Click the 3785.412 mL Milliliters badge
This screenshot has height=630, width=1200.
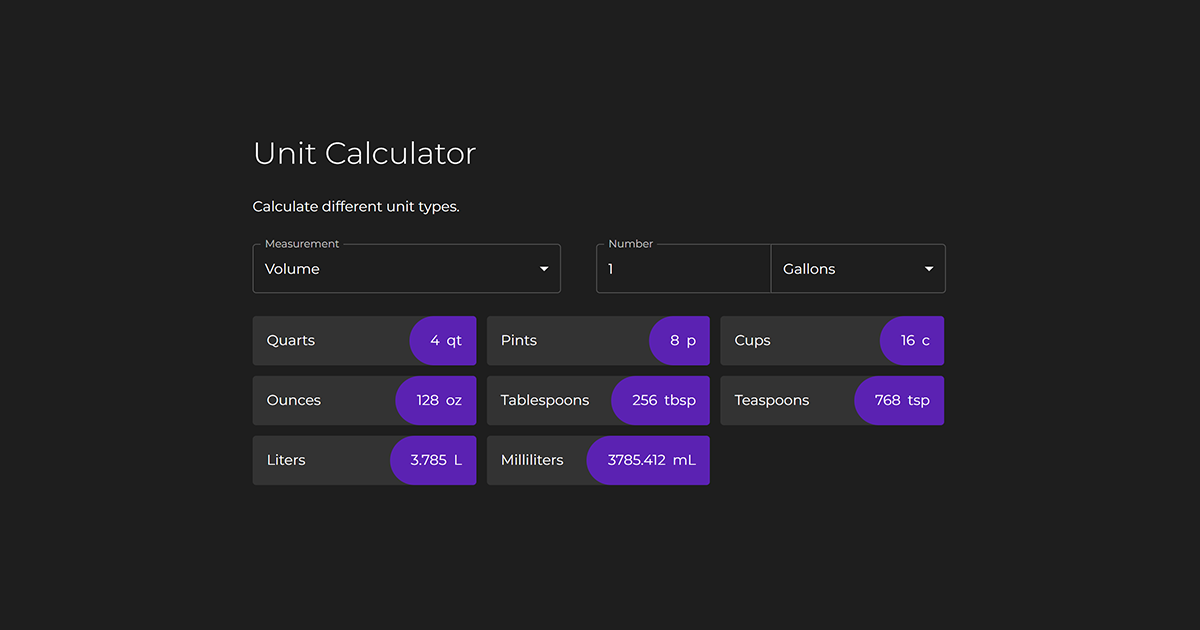pos(647,460)
